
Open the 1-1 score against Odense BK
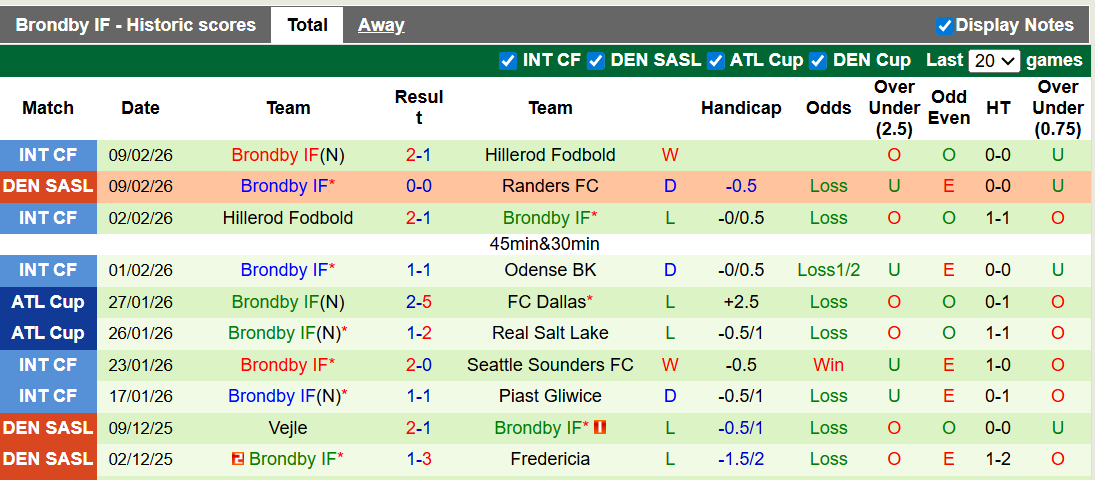[418, 270]
